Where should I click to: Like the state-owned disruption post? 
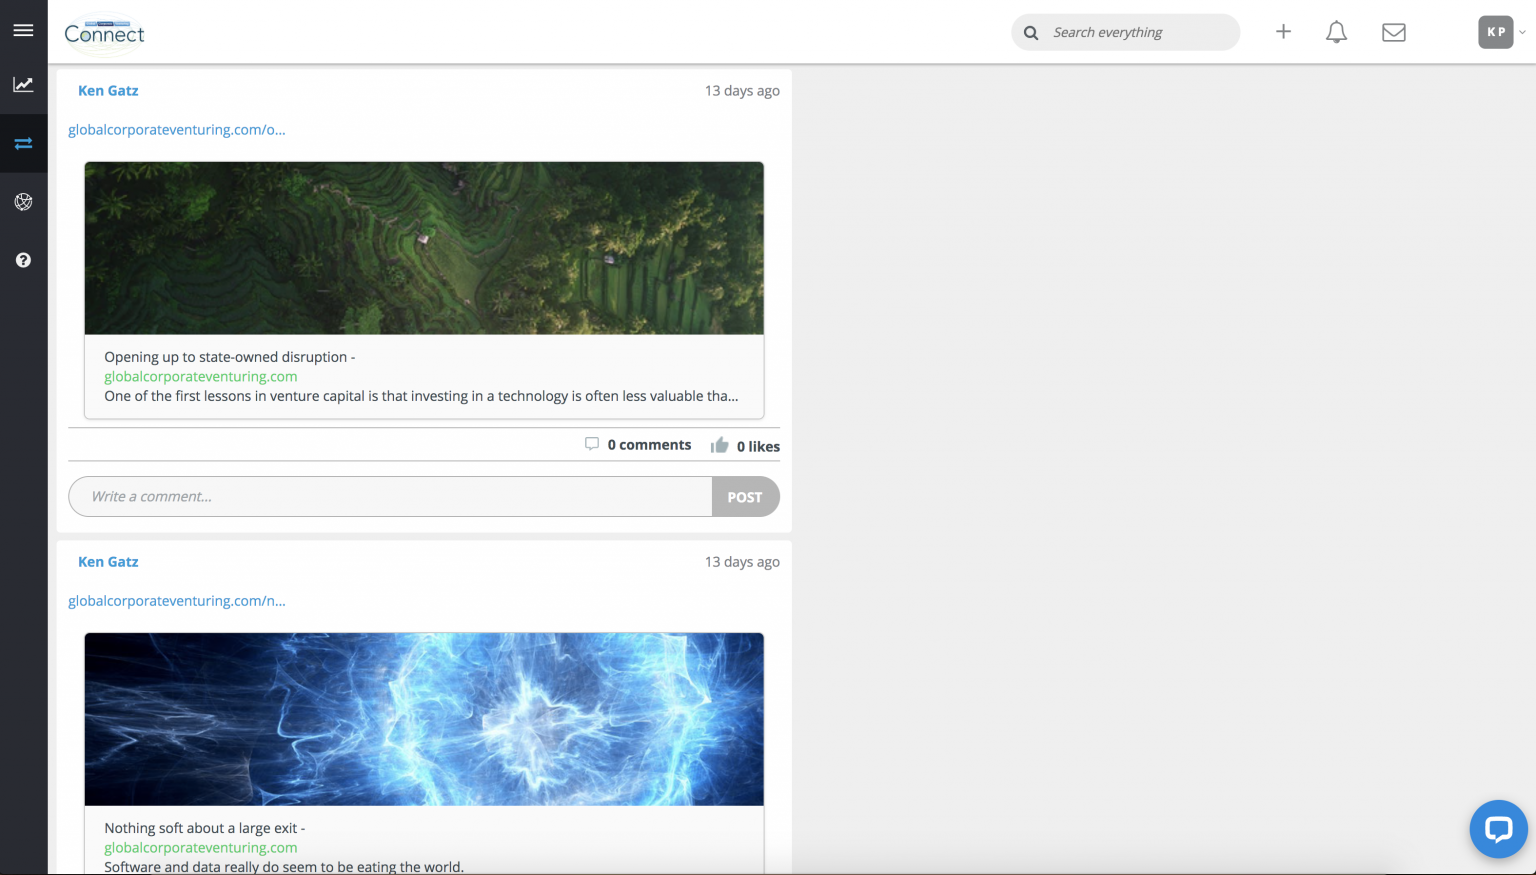click(x=745, y=446)
